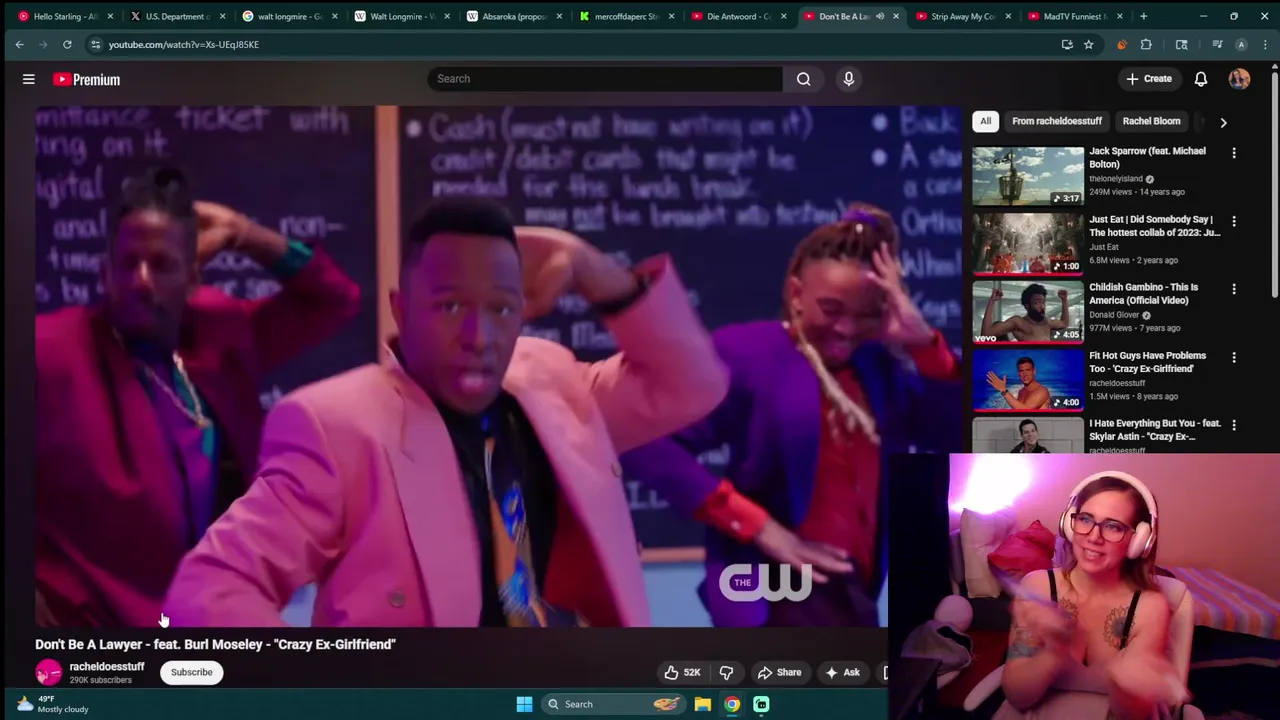Click the install app icon in address bar
Viewport: 1280px width, 720px height.
[x=1067, y=44]
